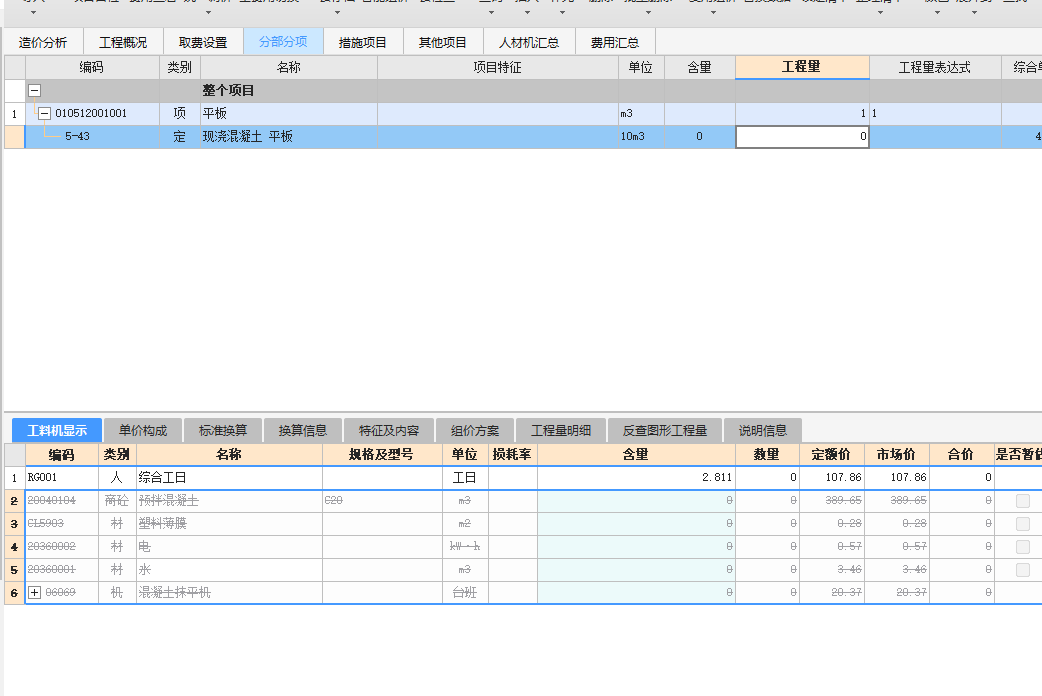Tick the 是否暂估 checkbox for 塑料薄膜
The image size is (1042, 696).
point(1023,524)
